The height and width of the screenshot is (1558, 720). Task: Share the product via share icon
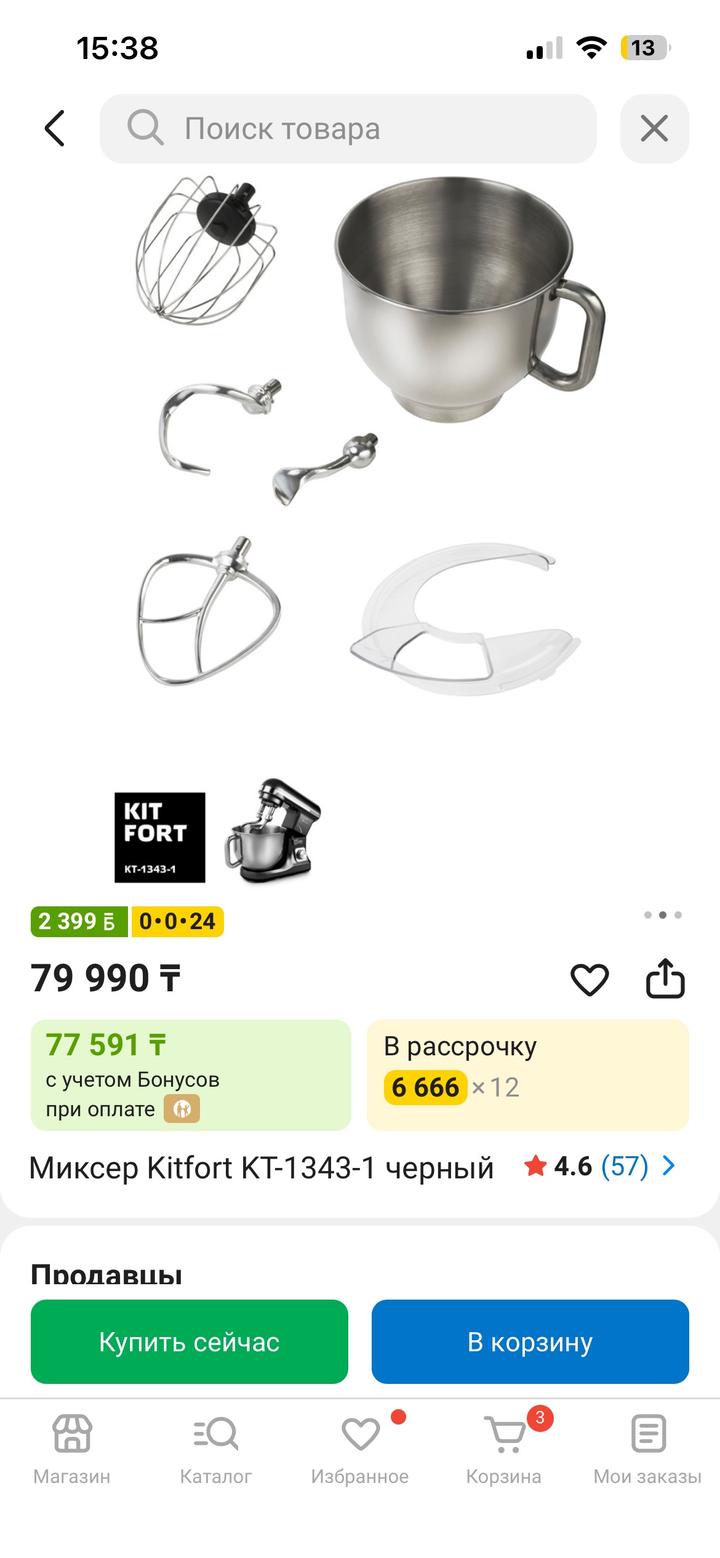pyautogui.click(x=665, y=979)
